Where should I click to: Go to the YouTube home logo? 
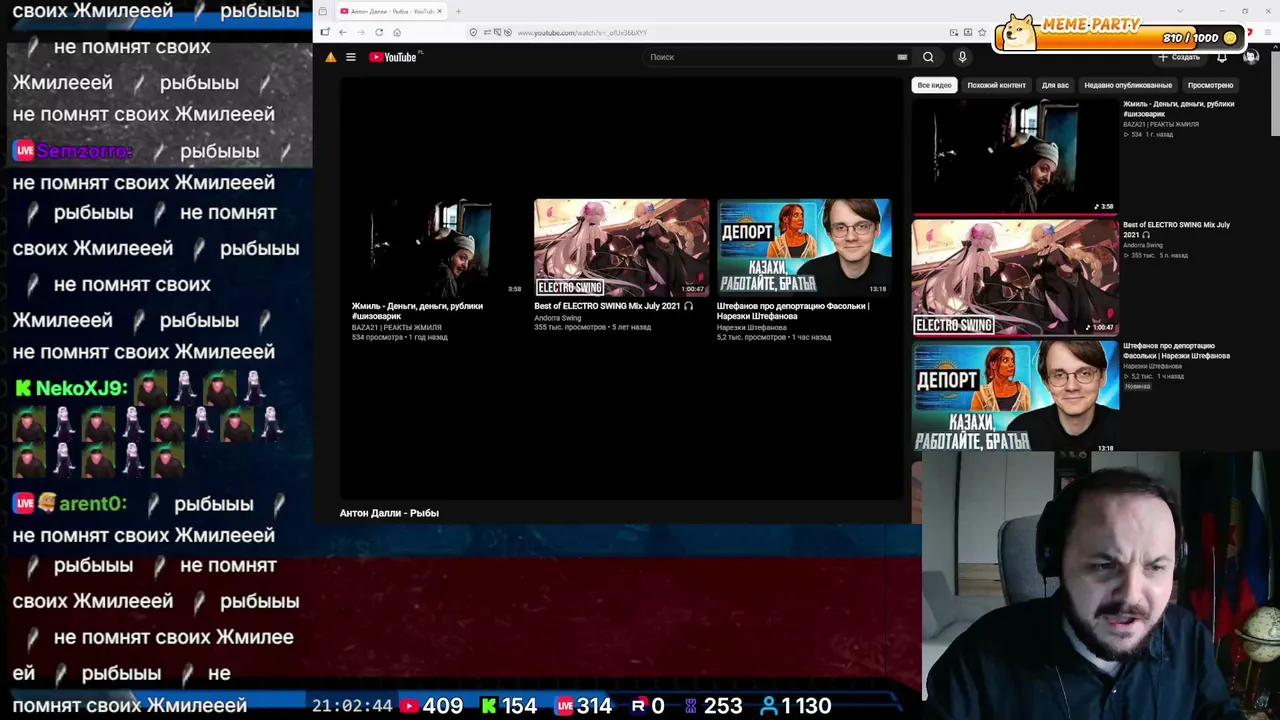point(393,57)
